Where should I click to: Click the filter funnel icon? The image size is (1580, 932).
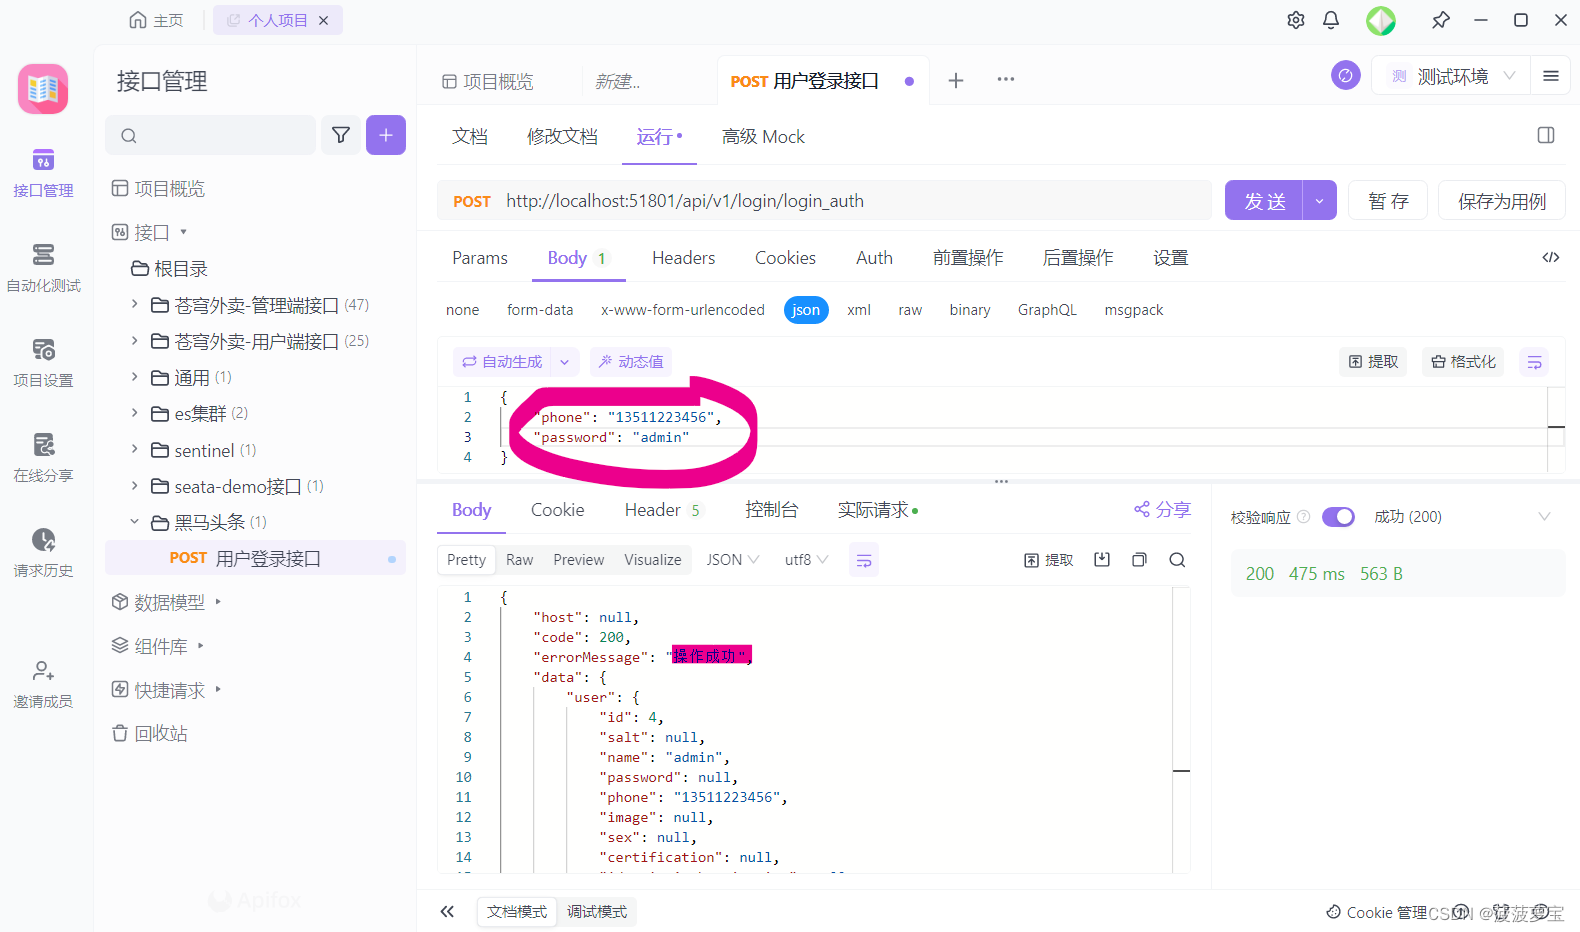point(341,135)
